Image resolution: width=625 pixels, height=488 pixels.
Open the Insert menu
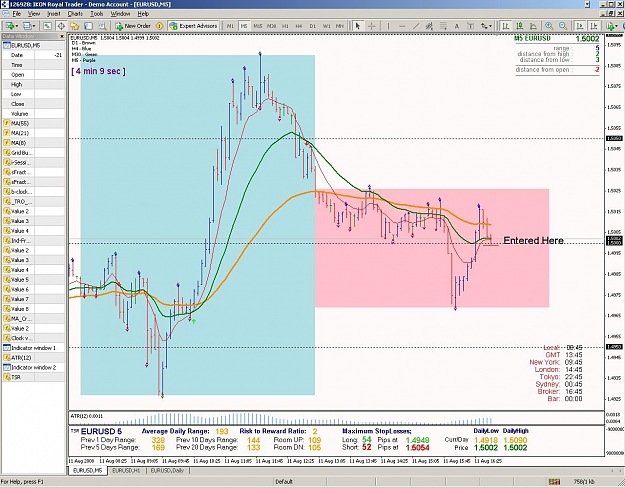[x=54, y=14]
